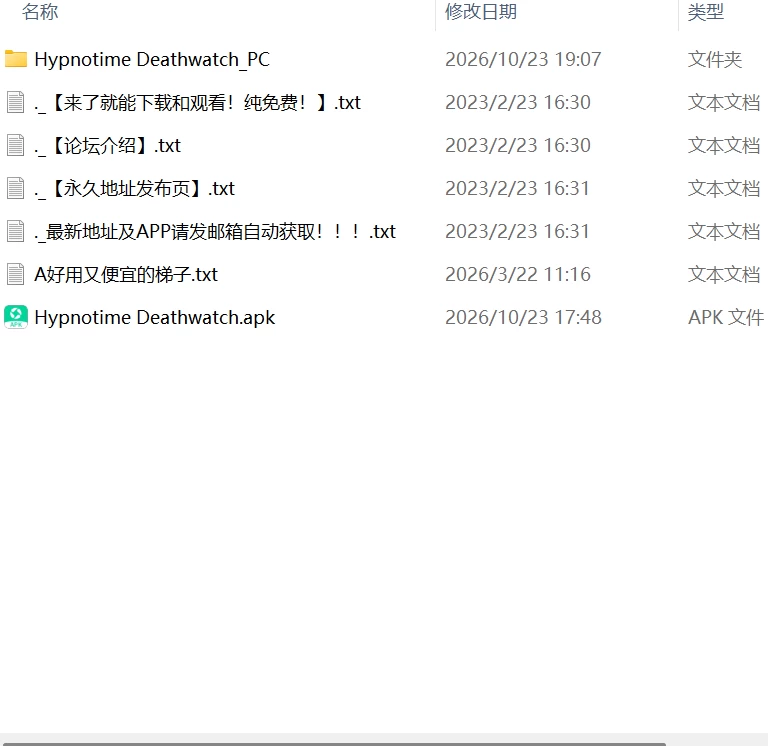Click the APK 文件 type cell

[x=726, y=318]
